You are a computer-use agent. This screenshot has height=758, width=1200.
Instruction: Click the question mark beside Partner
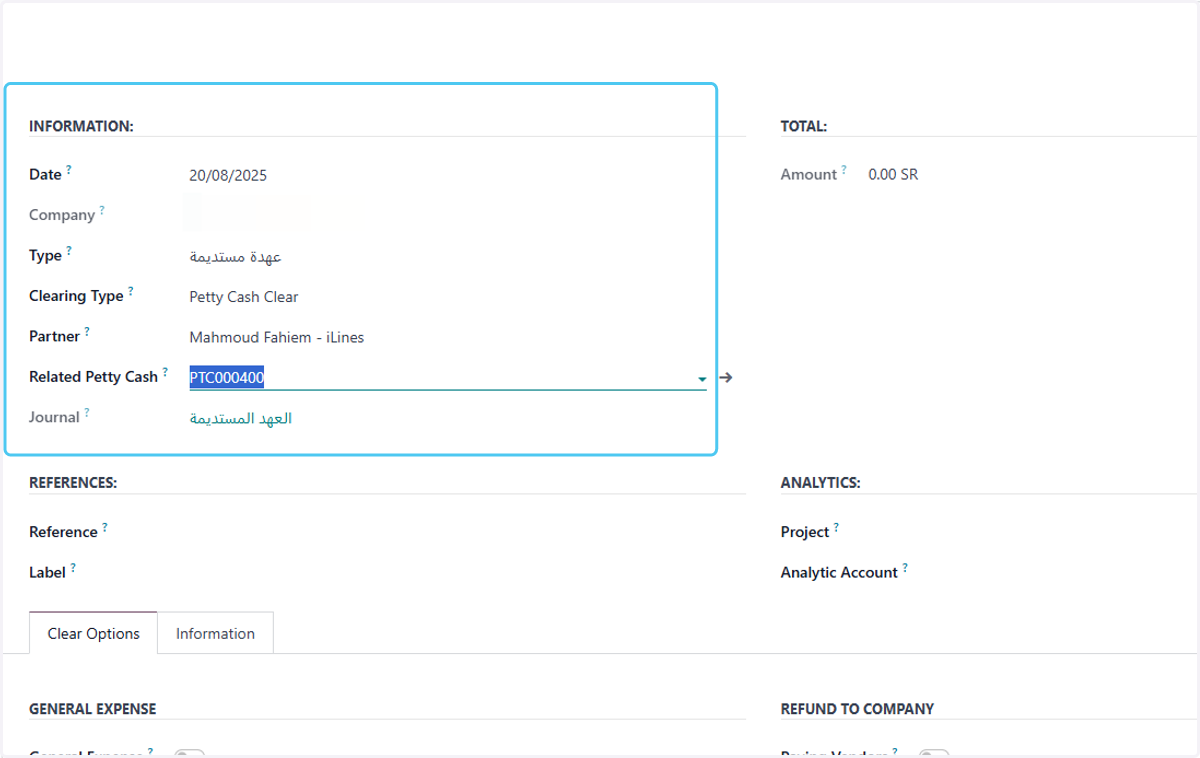point(87,332)
